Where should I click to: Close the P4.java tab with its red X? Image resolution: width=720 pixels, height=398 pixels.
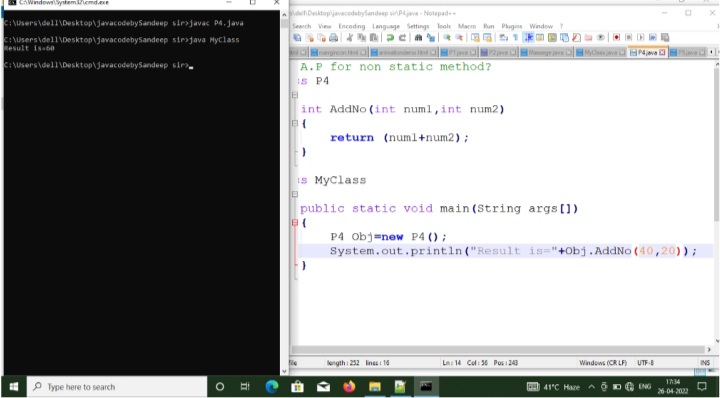[x=662, y=52]
